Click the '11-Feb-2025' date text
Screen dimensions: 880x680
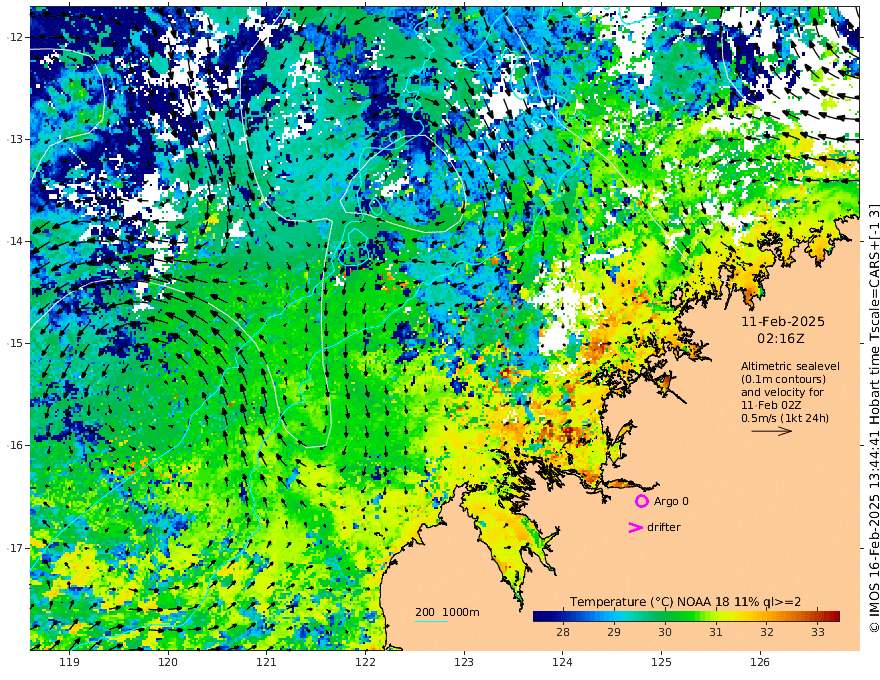click(x=783, y=321)
